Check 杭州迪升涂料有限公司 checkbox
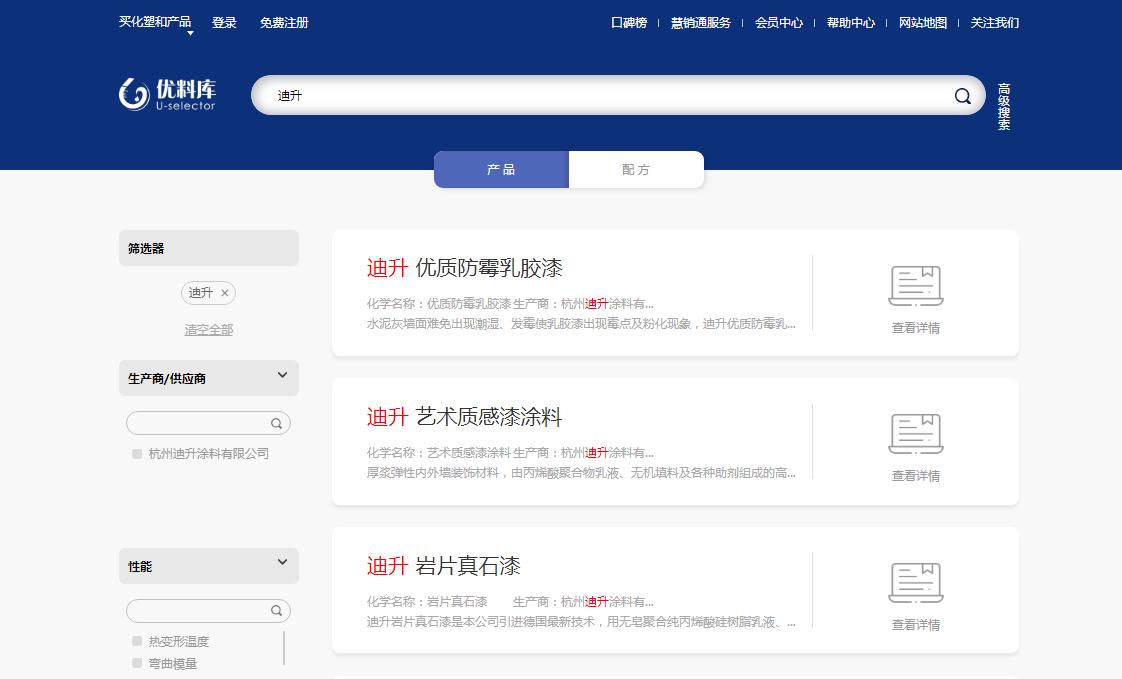 (137, 454)
